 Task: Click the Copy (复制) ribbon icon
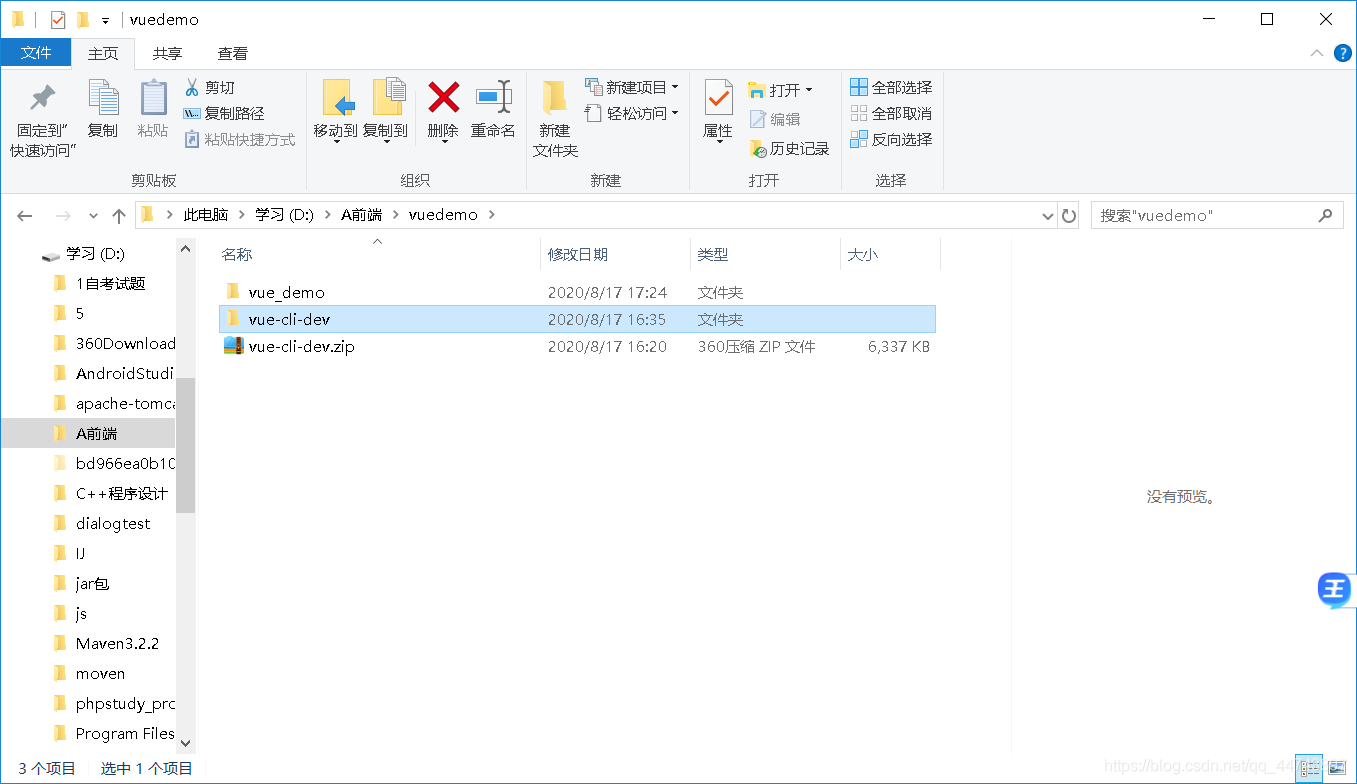pos(103,110)
